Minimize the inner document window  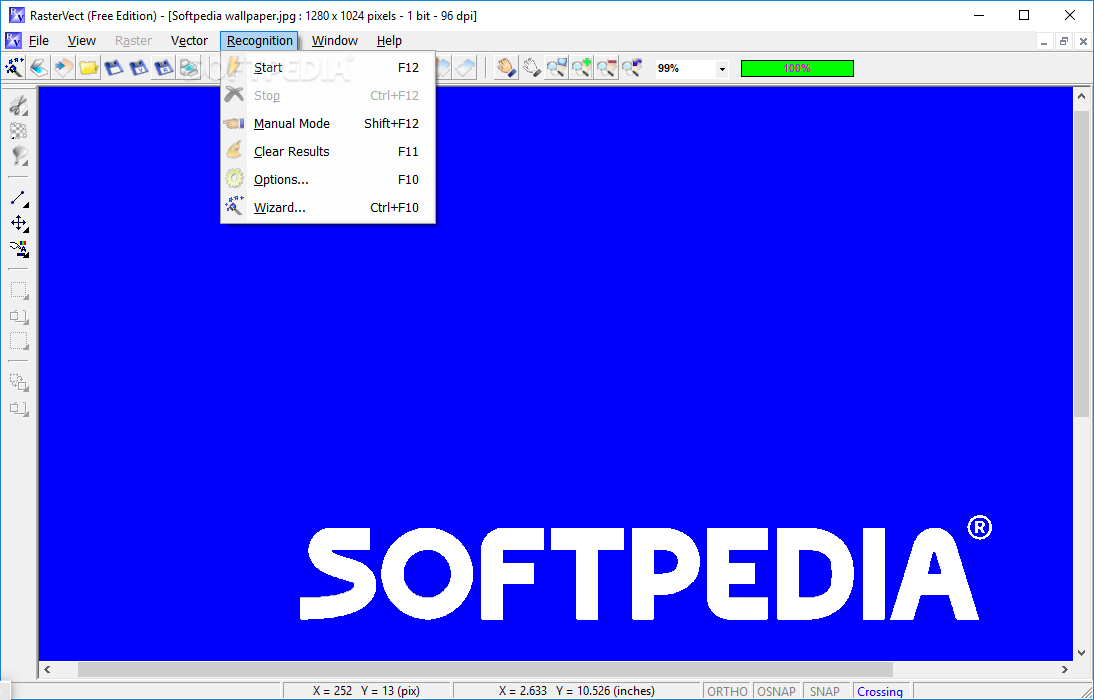(x=1044, y=41)
